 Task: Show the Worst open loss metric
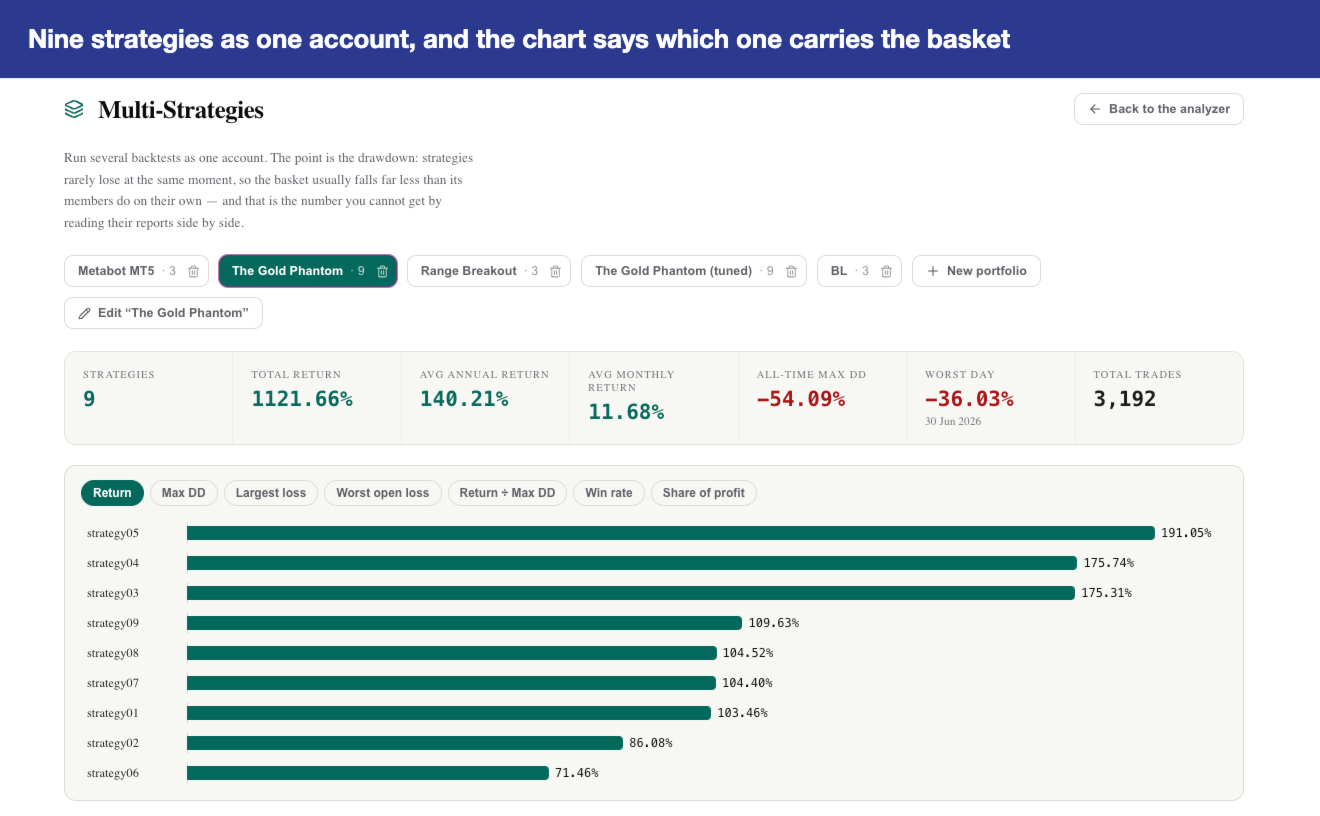[x=382, y=493]
